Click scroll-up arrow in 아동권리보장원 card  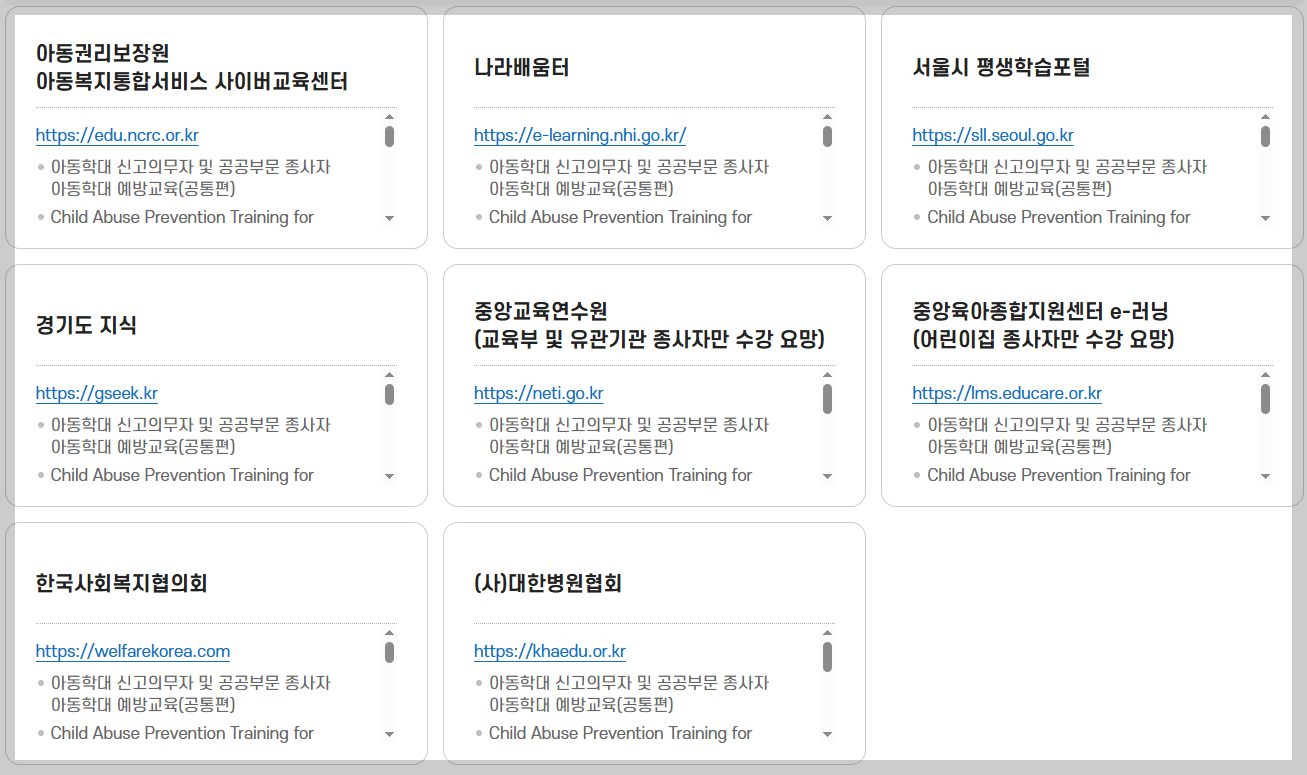[389, 117]
